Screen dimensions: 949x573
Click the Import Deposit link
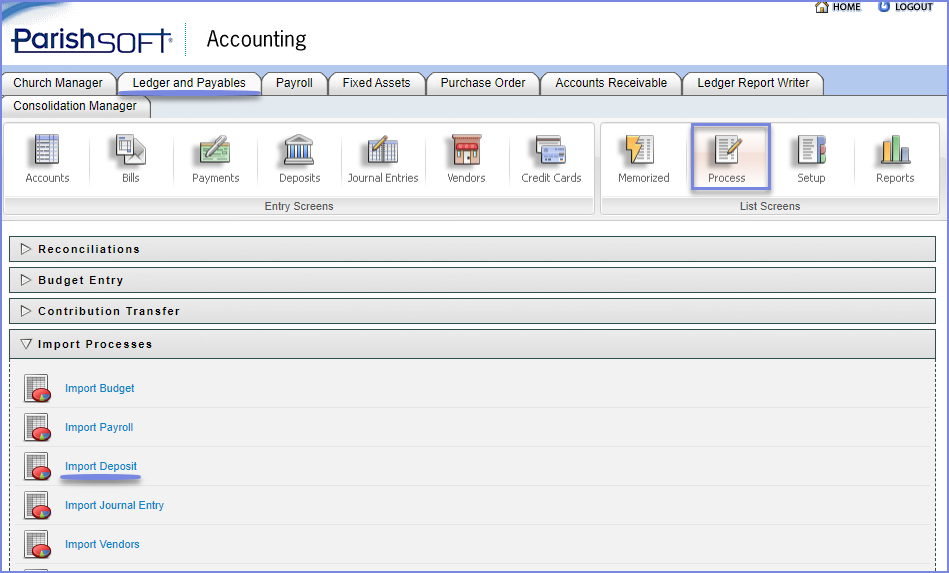101,467
